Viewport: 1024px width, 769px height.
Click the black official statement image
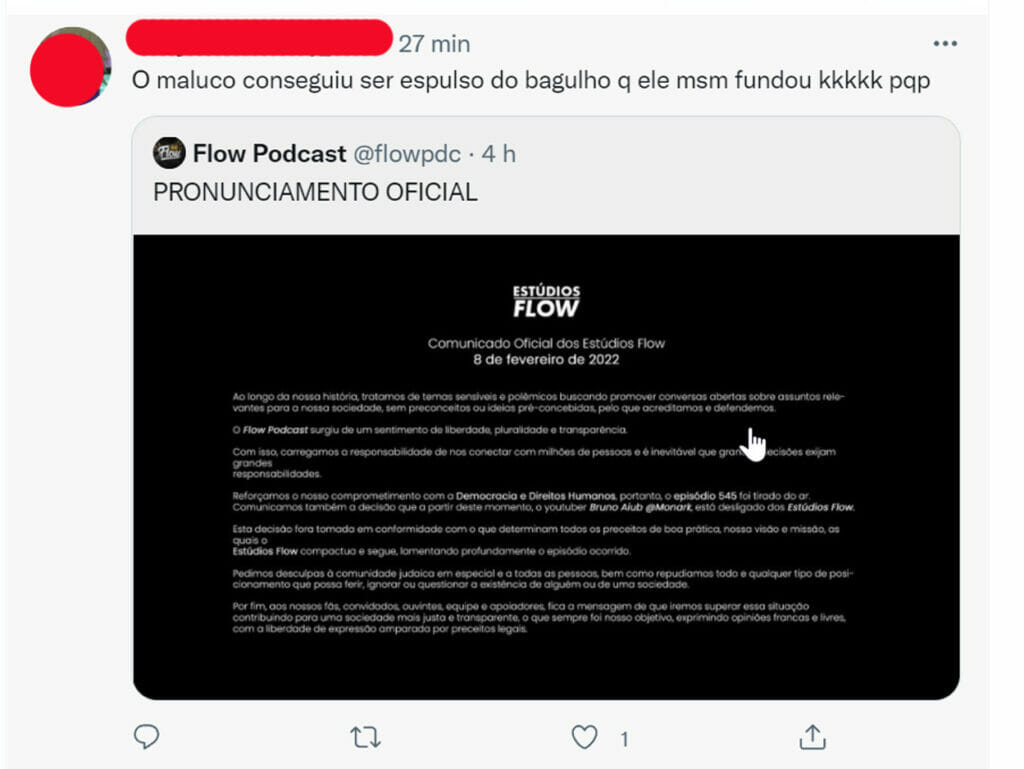[x=547, y=467]
